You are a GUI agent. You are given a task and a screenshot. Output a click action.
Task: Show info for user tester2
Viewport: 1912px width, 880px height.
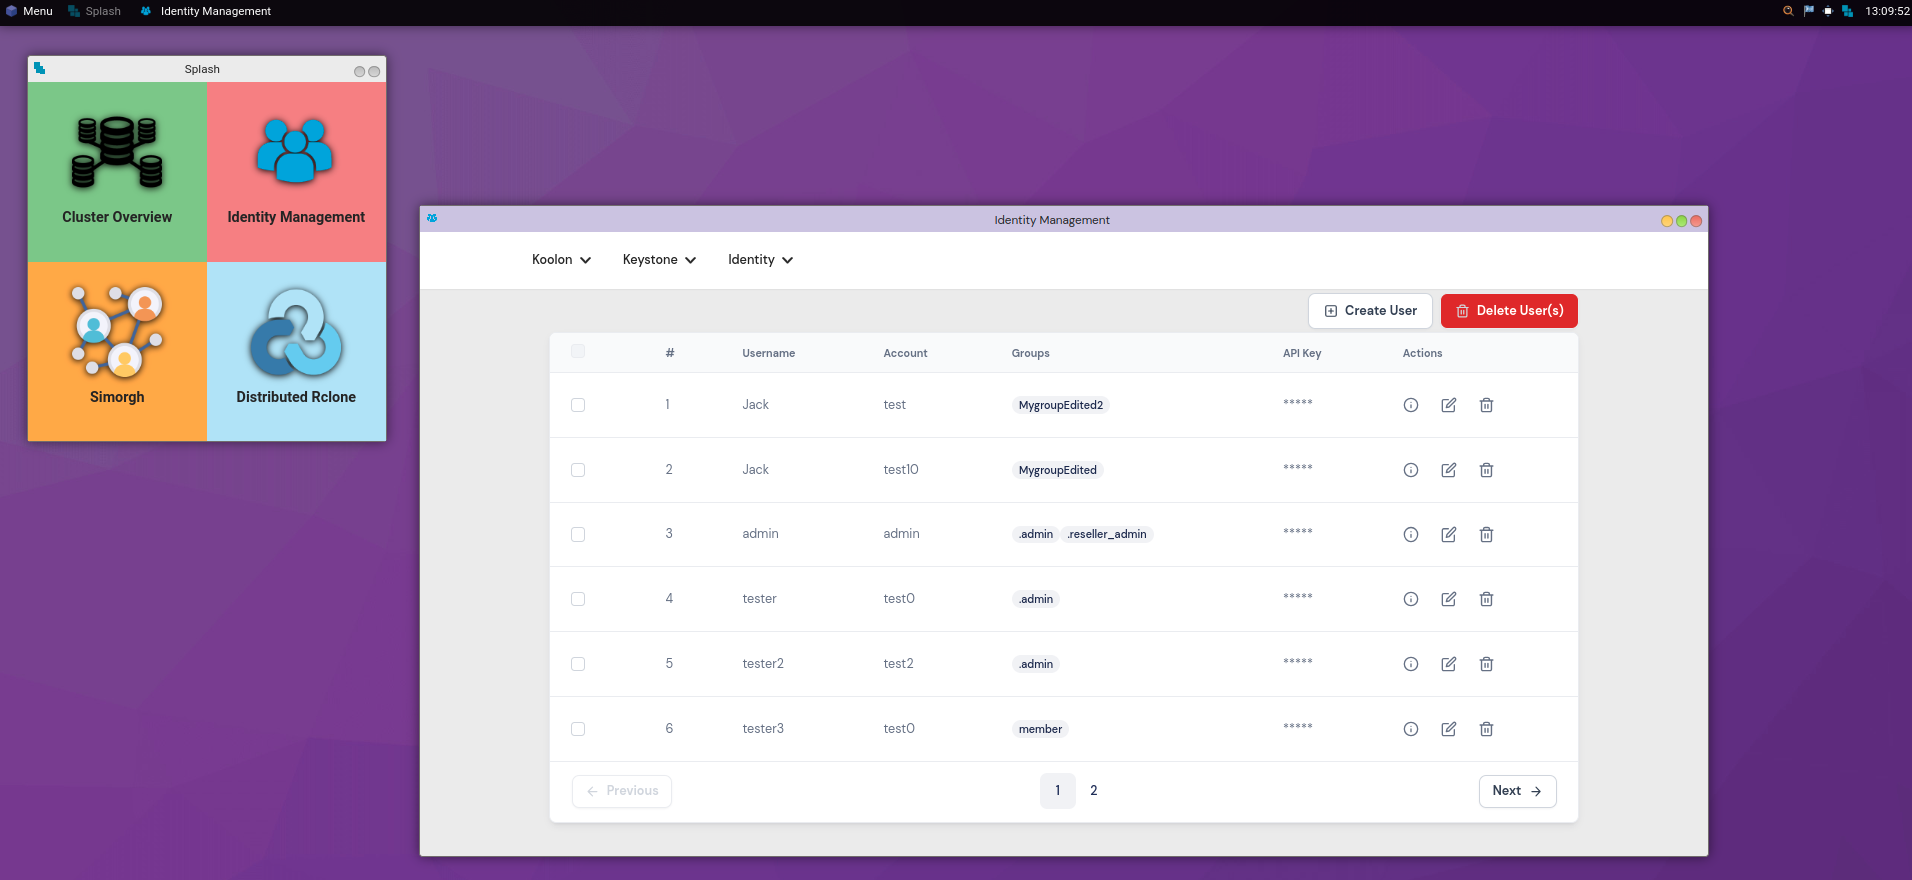[1411, 664]
